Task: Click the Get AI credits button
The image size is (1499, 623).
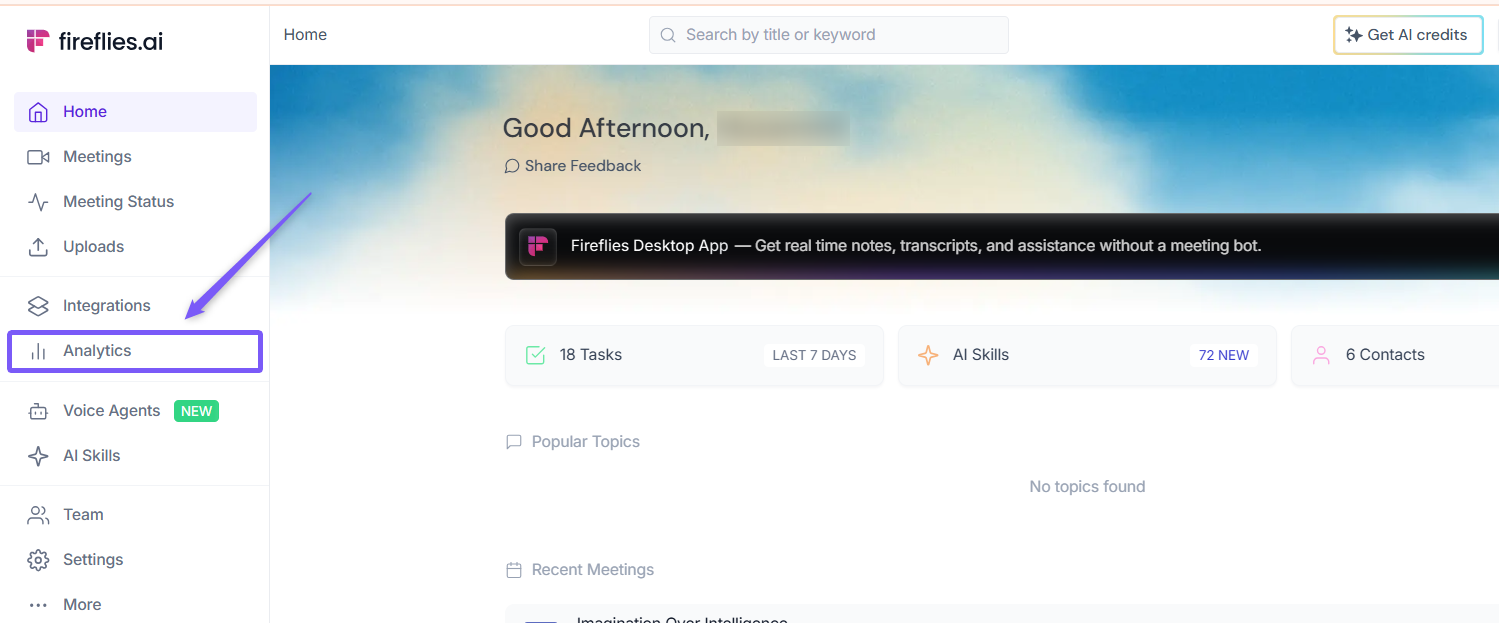Action: click(1407, 35)
